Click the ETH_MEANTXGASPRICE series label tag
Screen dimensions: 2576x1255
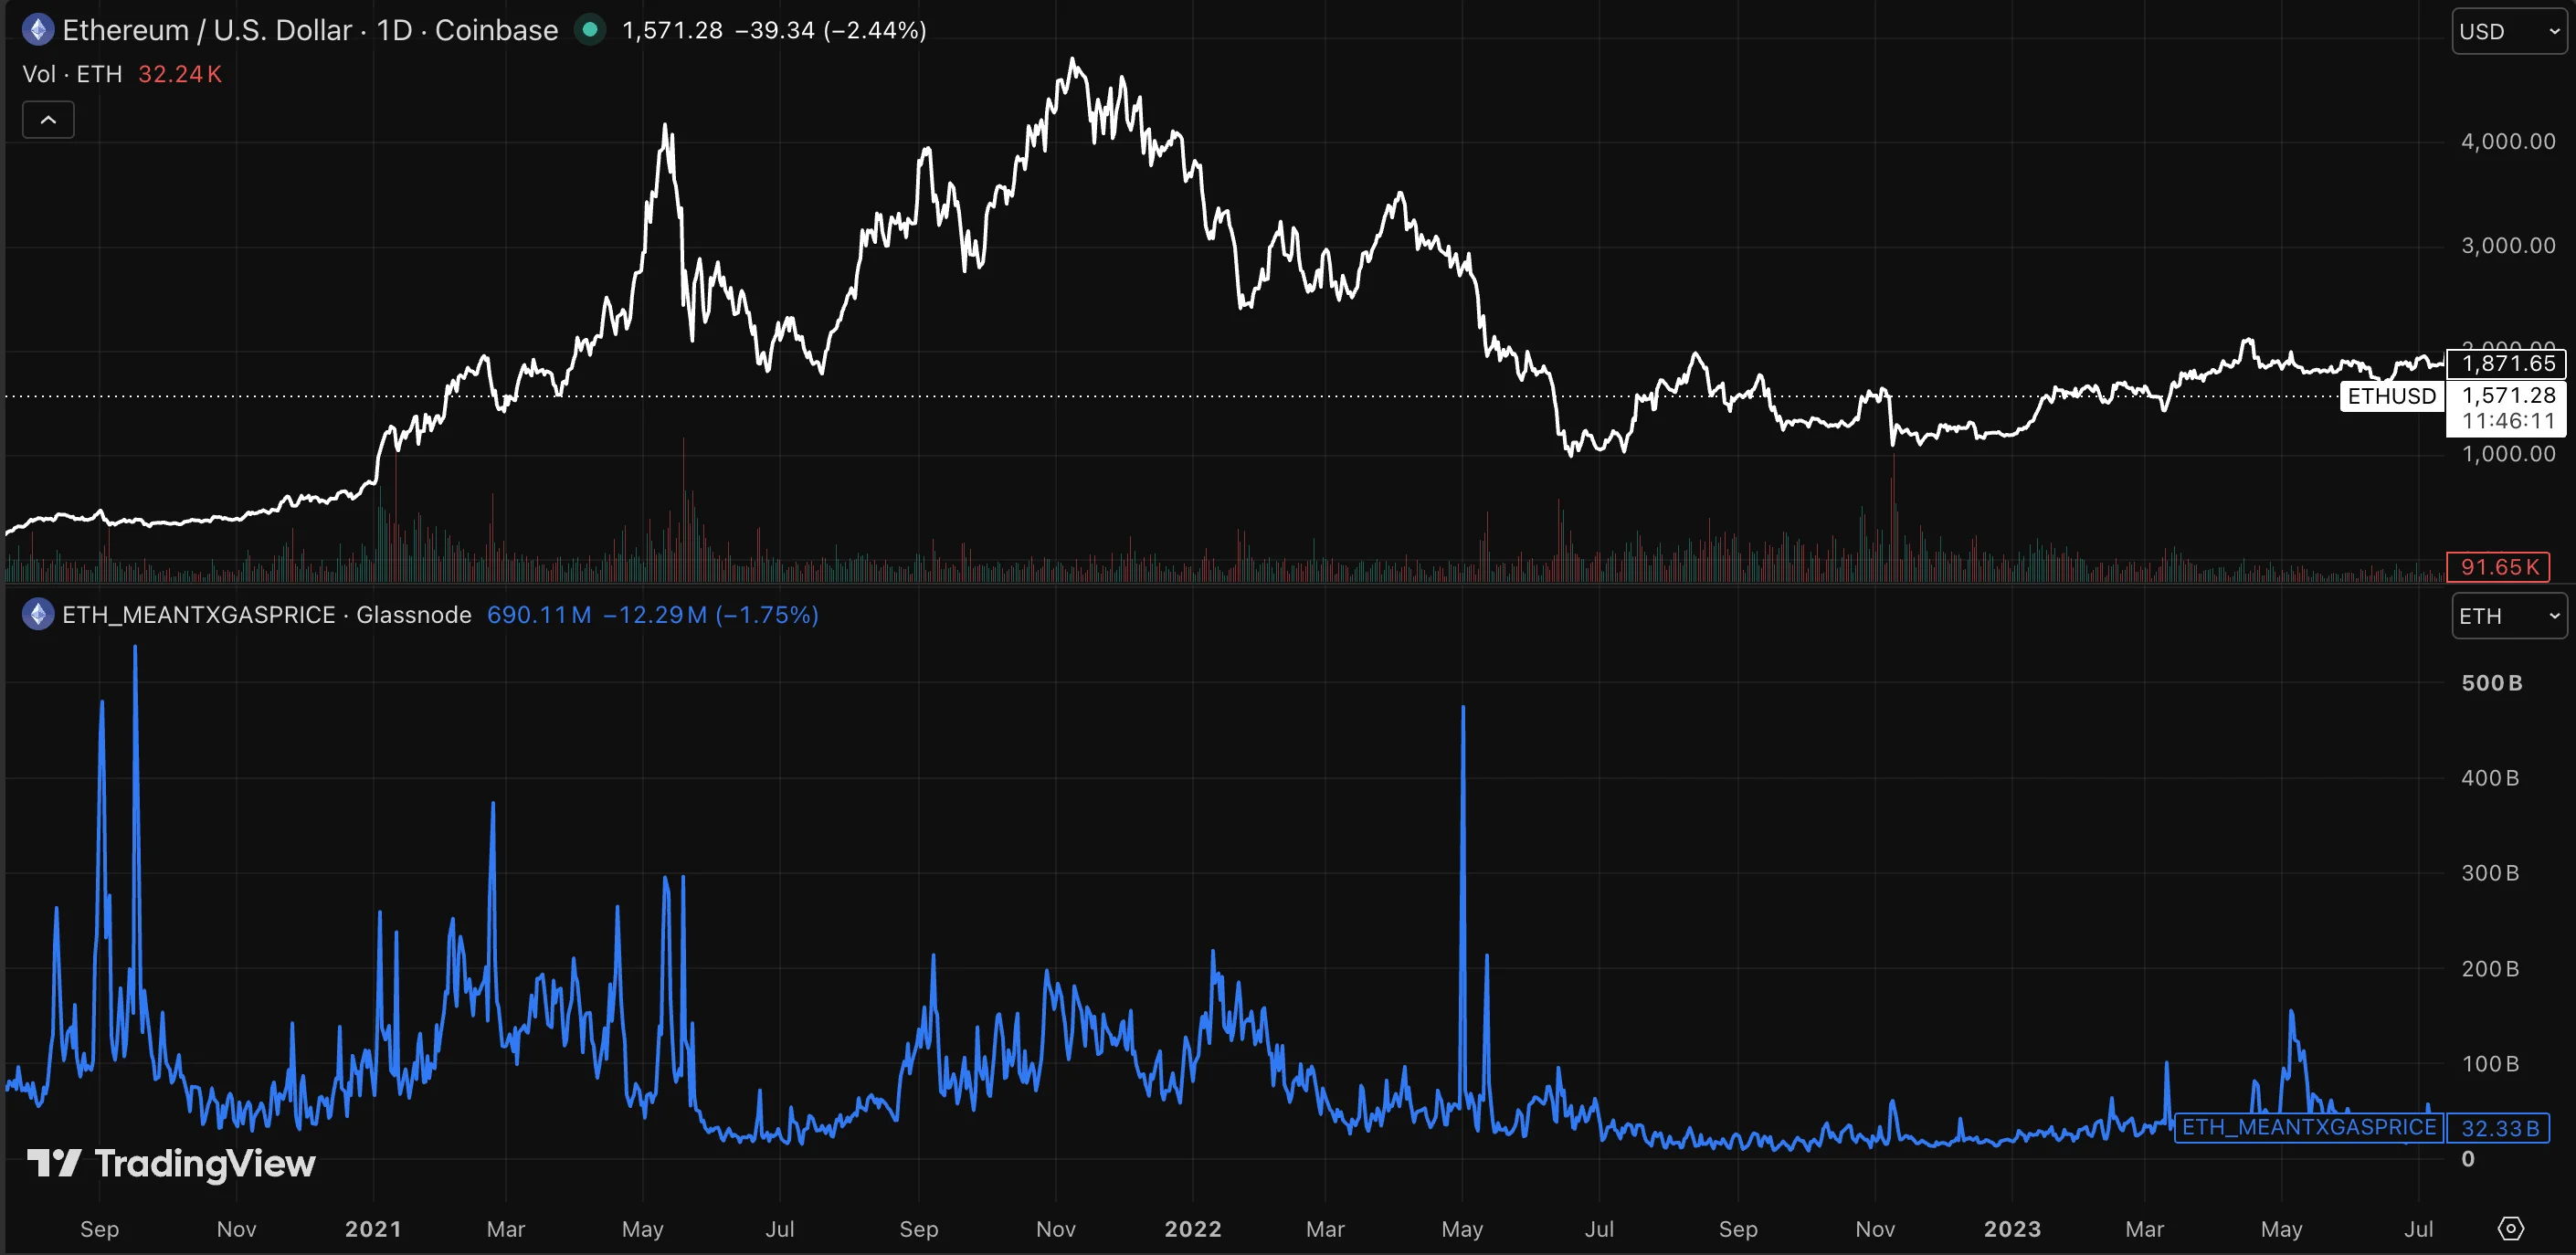[2308, 1127]
